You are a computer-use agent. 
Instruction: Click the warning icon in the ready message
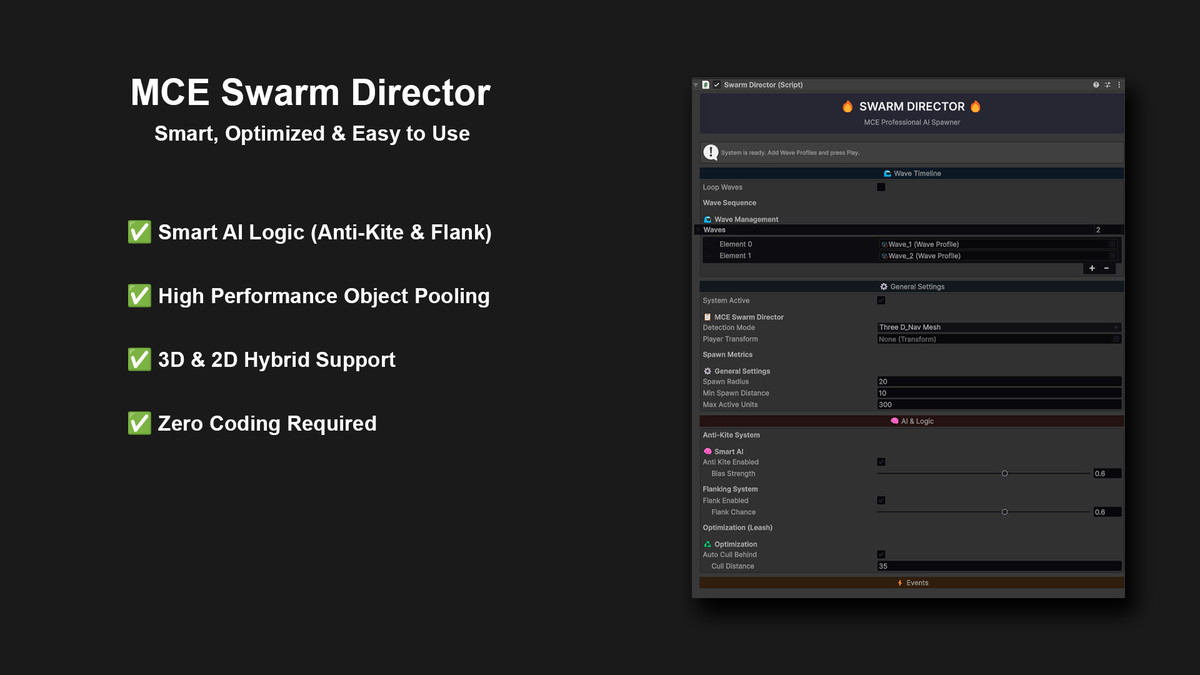click(709, 151)
